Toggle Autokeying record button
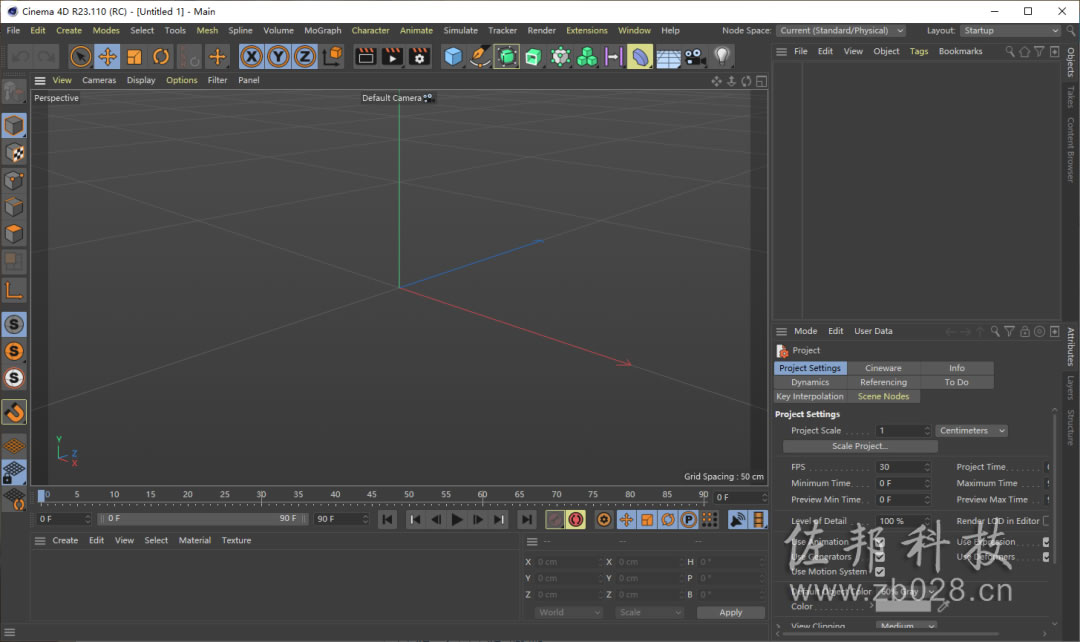Image resolution: width=1080 pixels, height=642 pixels. click(x=576, y=519)
